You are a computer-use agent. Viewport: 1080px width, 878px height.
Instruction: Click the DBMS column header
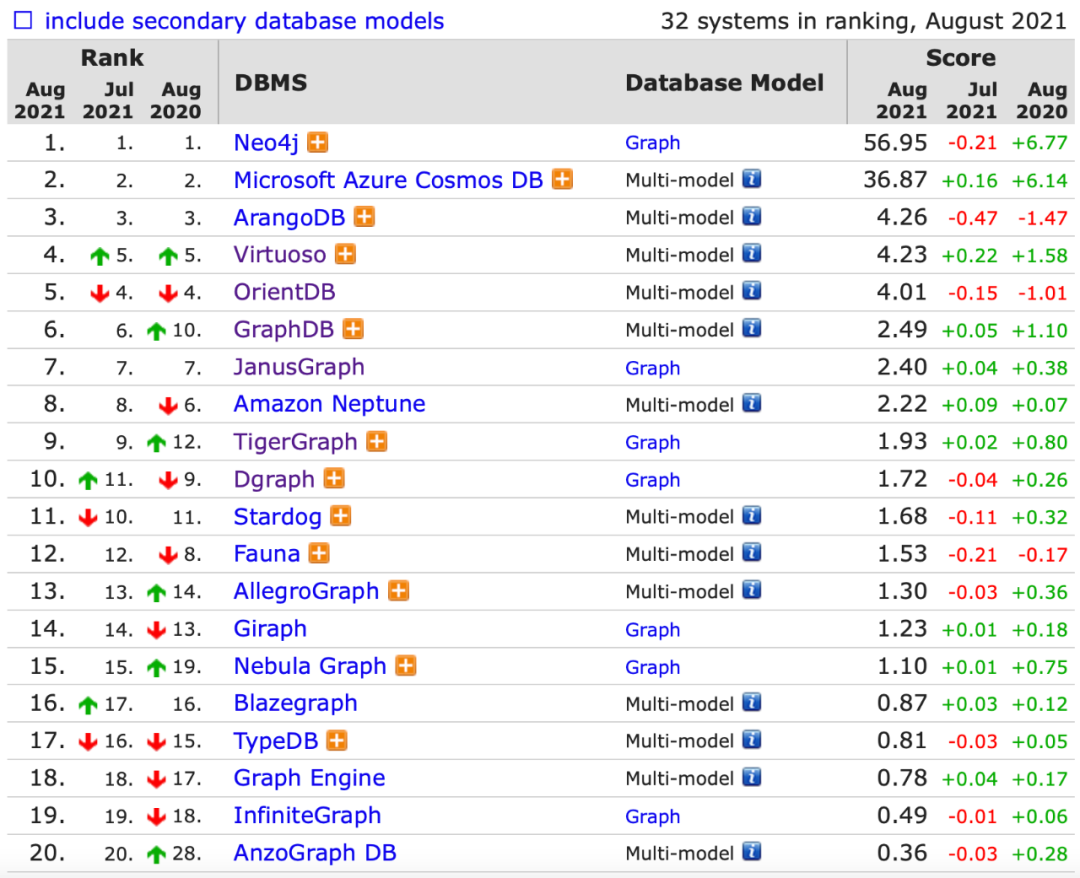click(271, 83)
